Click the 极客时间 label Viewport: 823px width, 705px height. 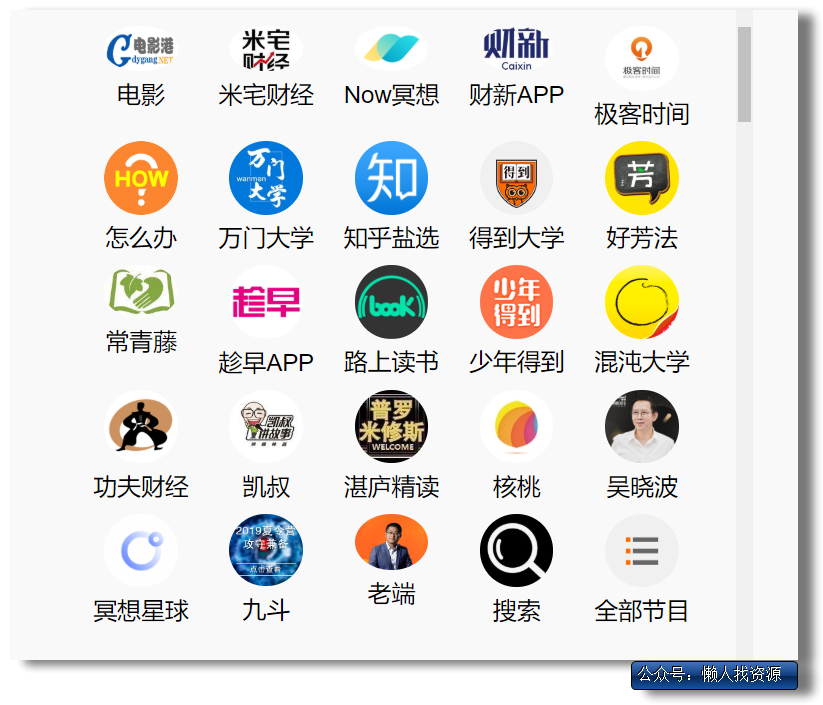click(641, 114)
